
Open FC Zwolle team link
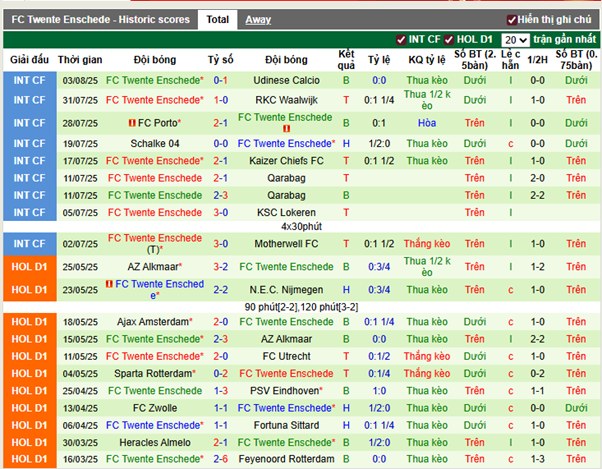tap(155, 408)
